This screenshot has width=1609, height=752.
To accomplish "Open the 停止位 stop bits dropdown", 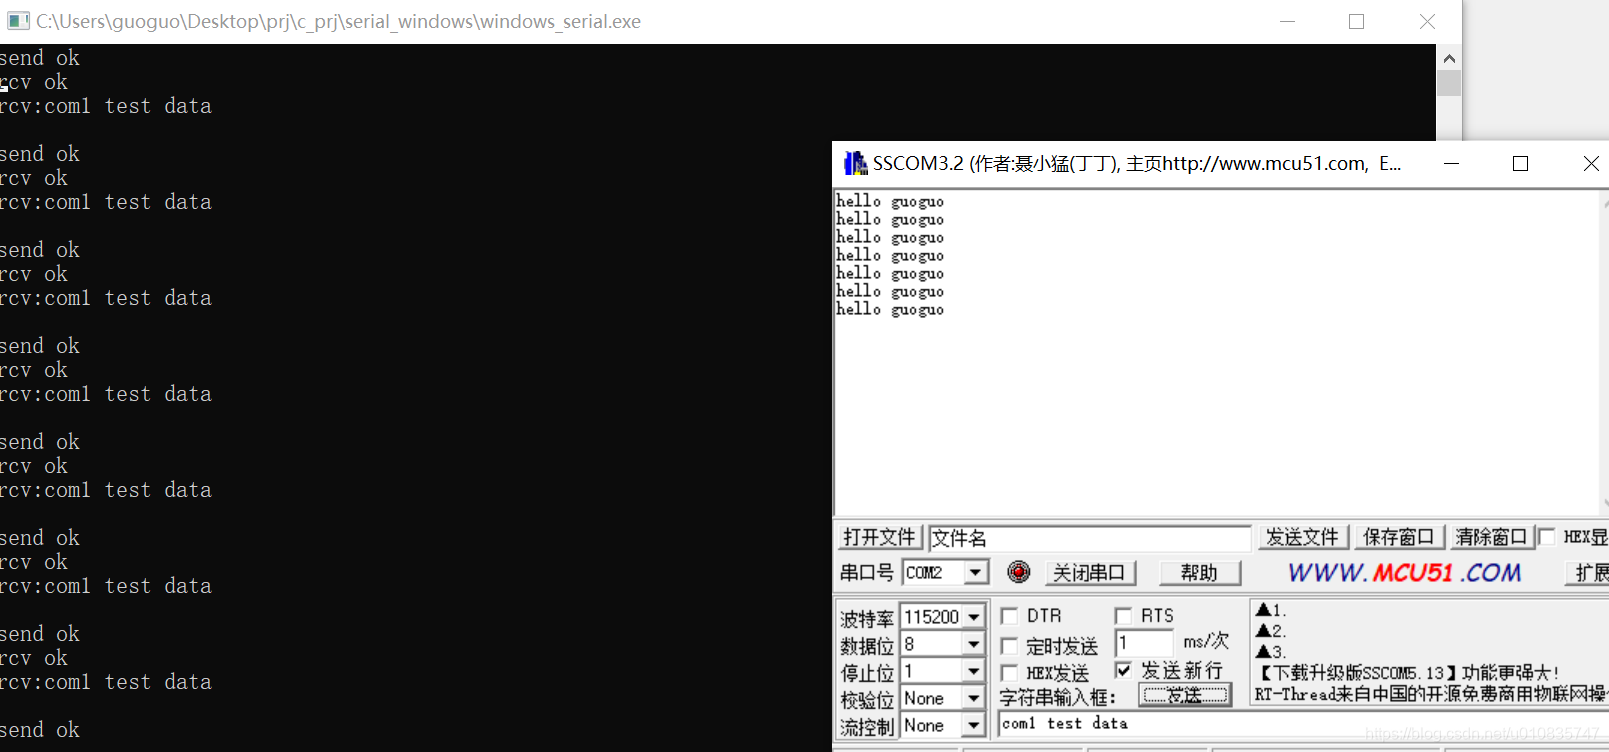I will (974, 671).
